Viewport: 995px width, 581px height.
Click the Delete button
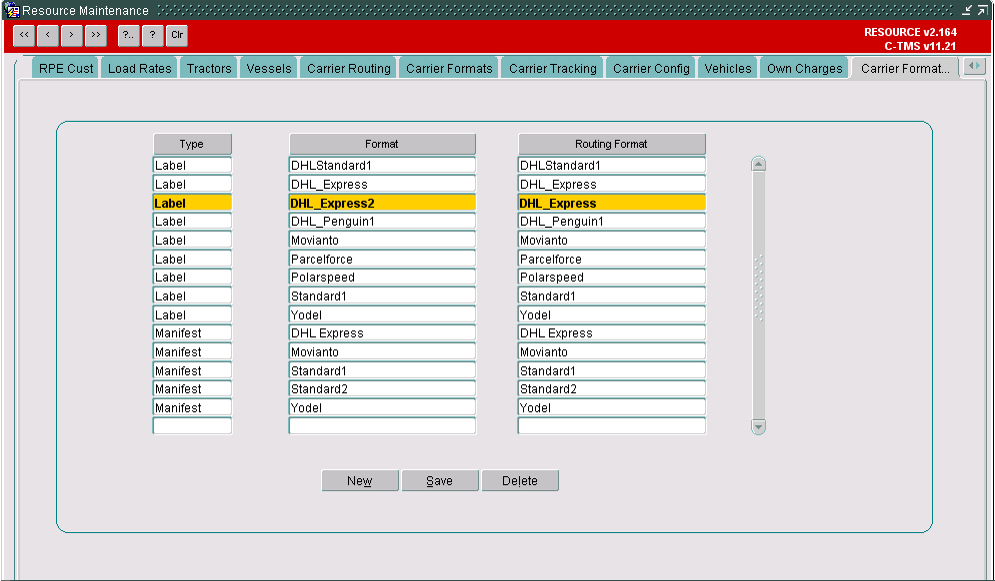(x=520, y=480)
